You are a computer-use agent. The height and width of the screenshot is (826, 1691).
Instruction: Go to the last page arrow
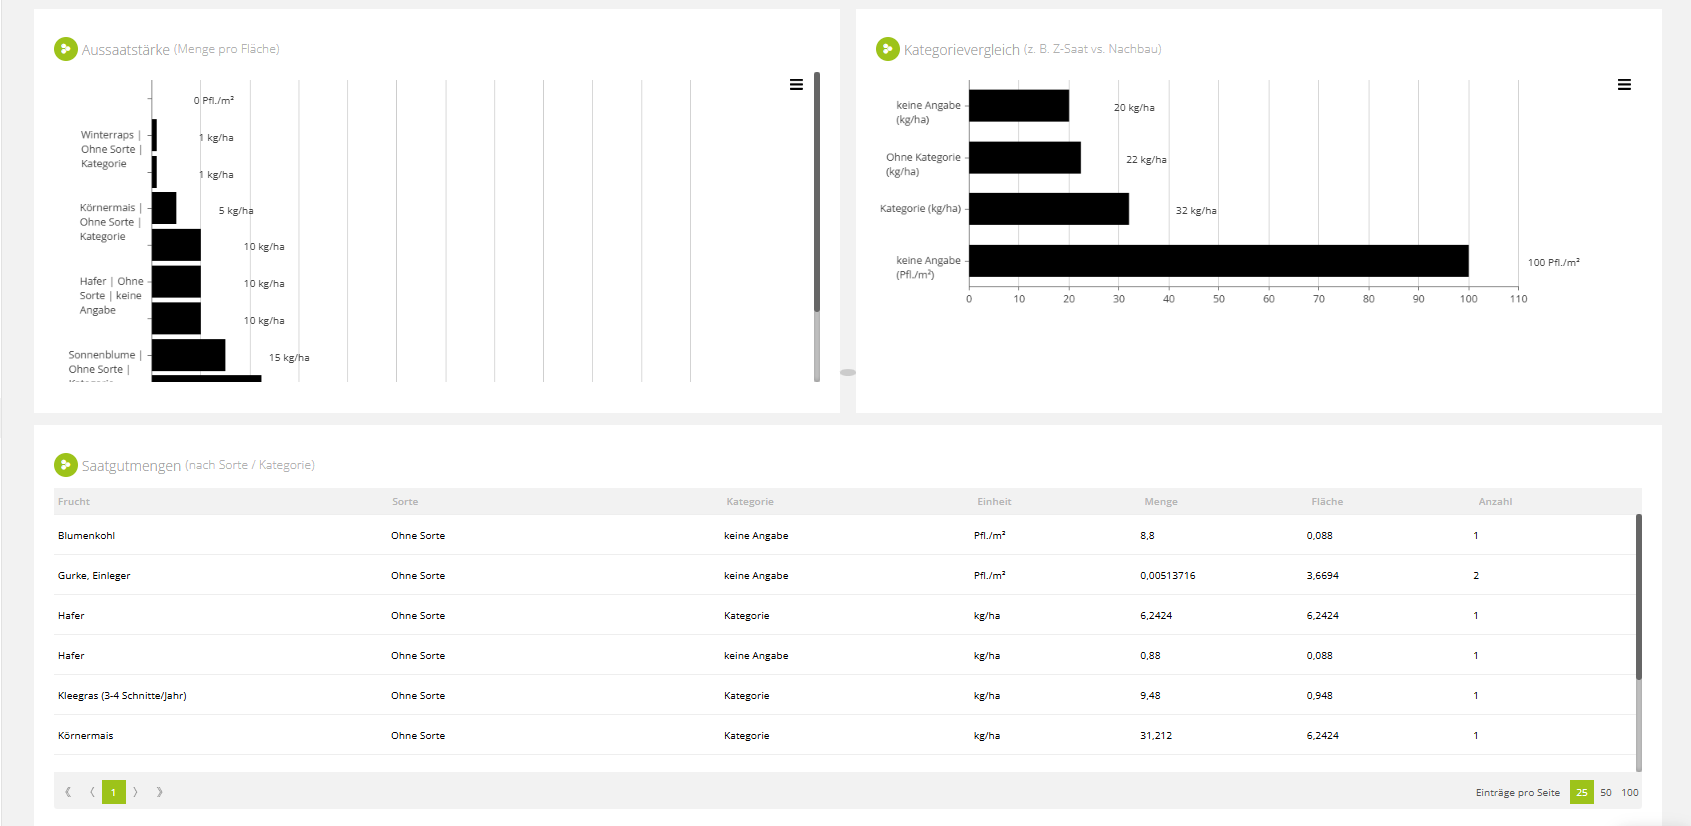159,792
